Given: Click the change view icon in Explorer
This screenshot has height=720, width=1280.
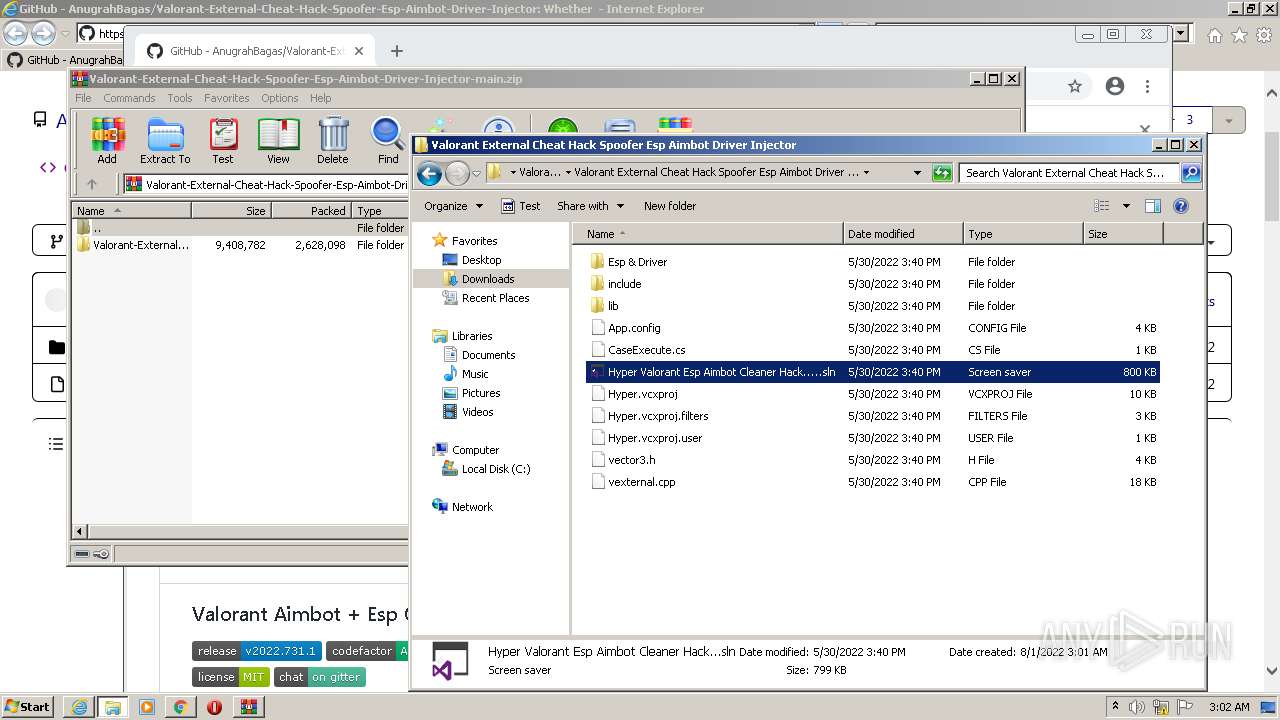Looking at the screenshot, I should click(1102, 206).
